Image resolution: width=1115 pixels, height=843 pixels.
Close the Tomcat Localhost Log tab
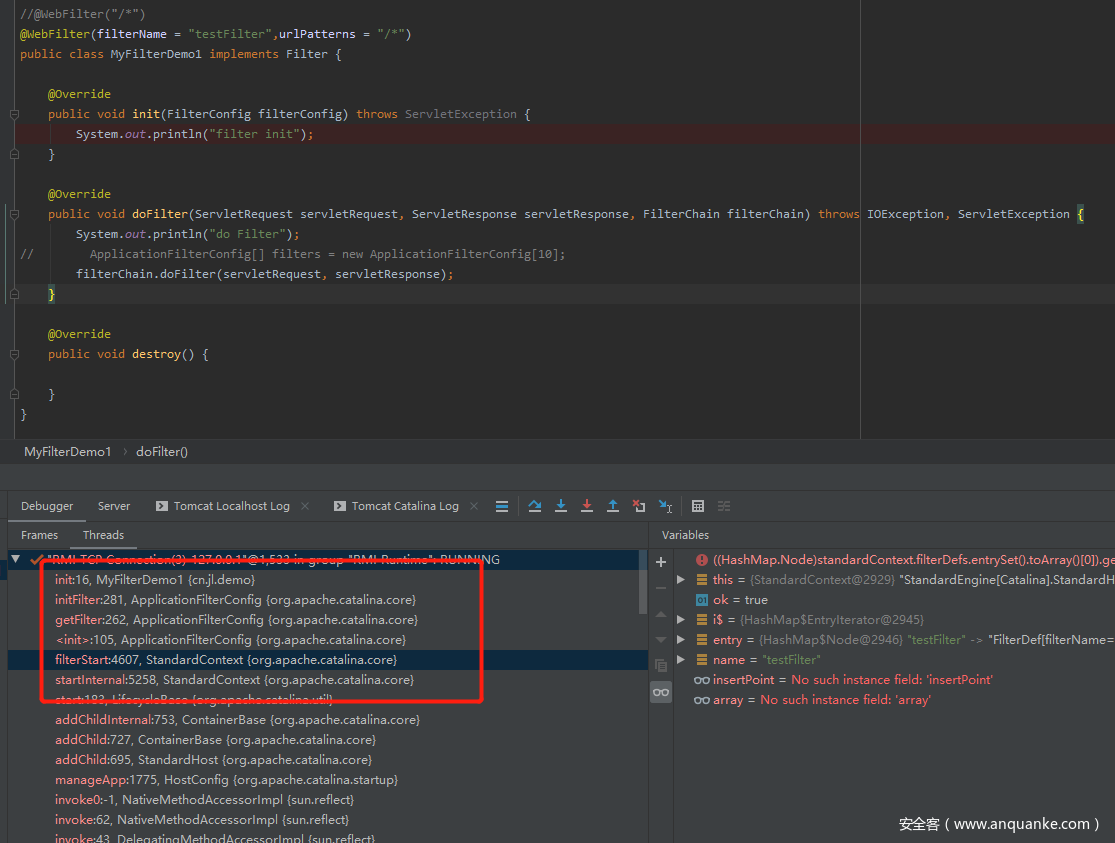coord(305,506)
